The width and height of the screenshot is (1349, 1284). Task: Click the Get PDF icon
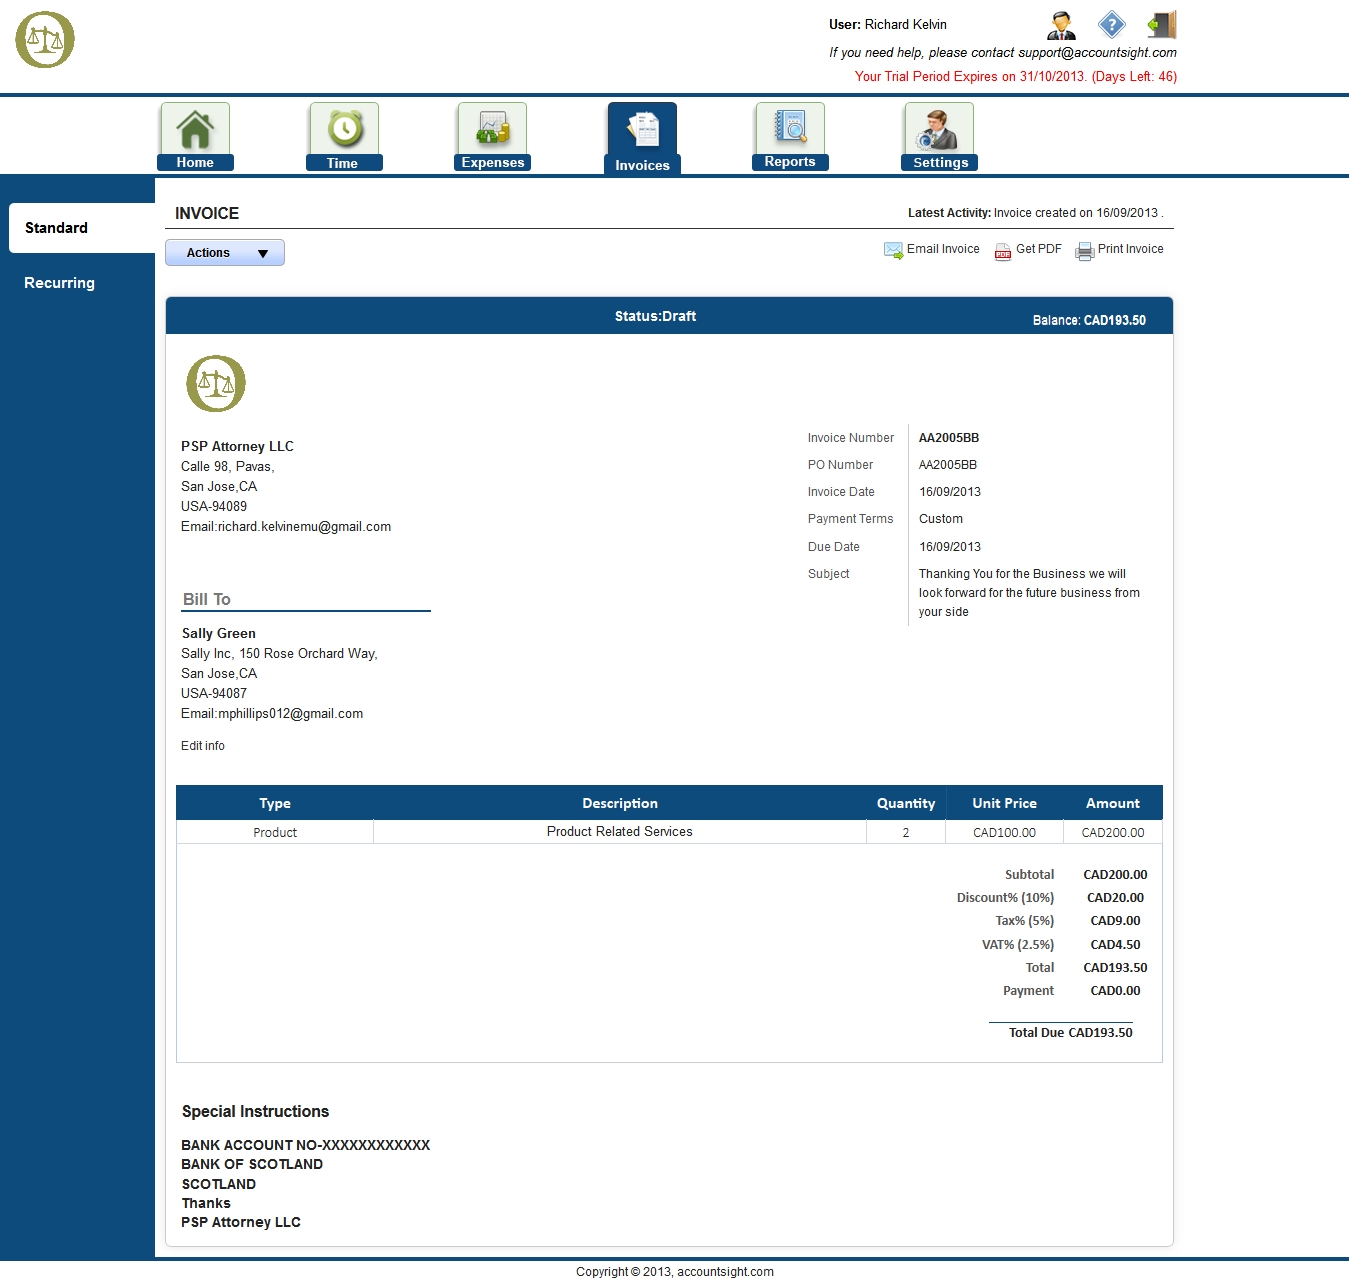click(1003, 251)
